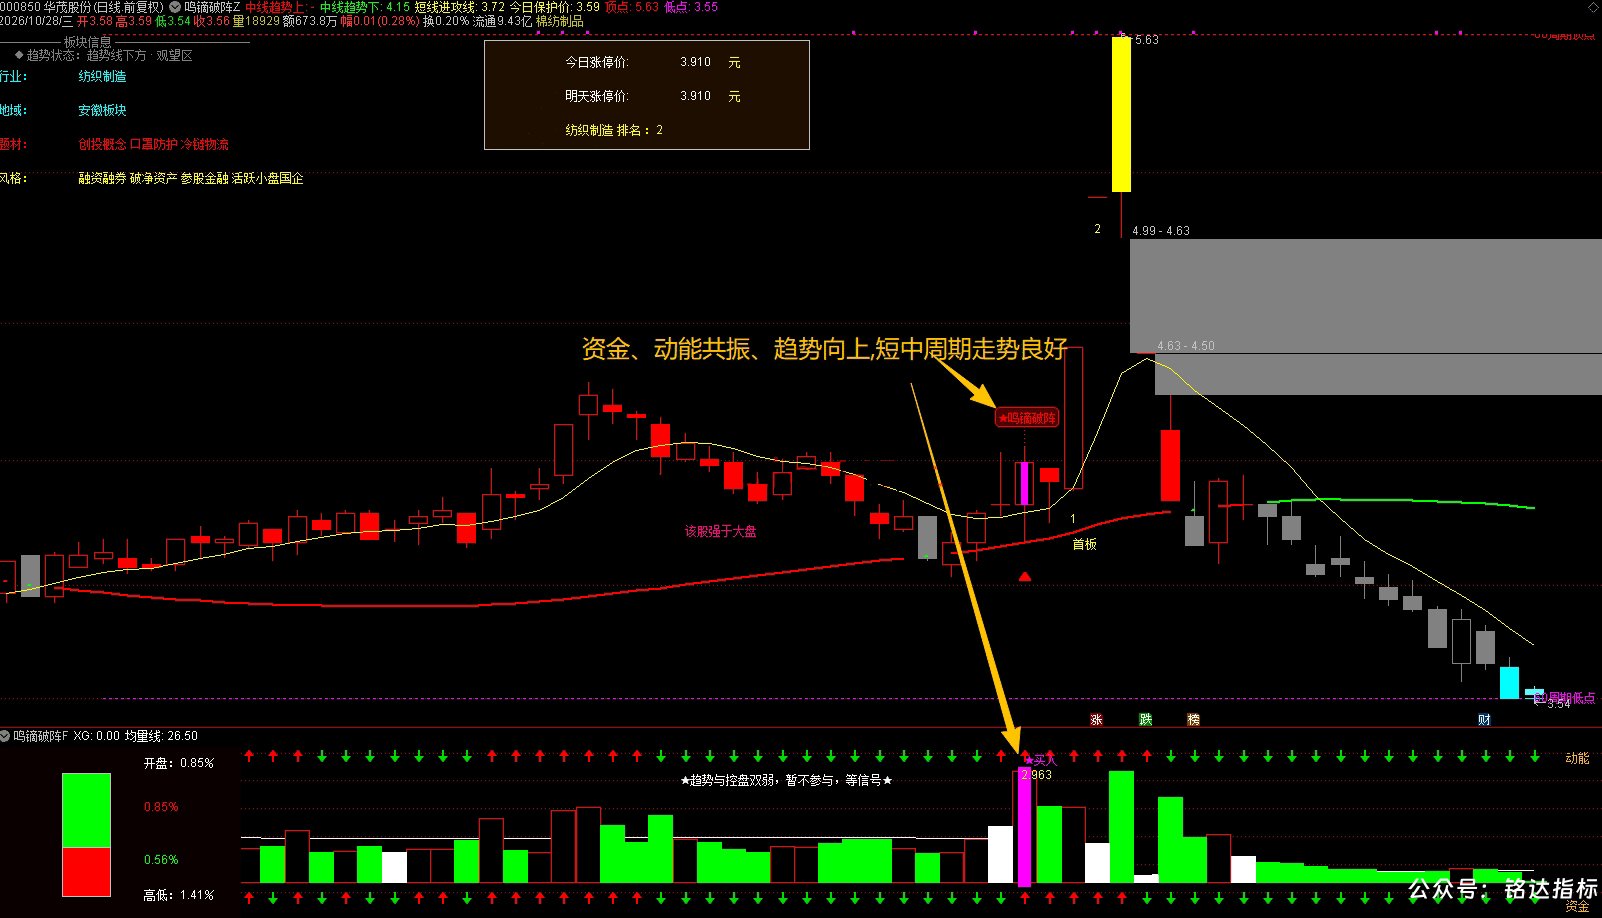Open the 鸣镝破阵F sub-chart indicator dropdown
The image size is (1602, 918).
pos(6,736)
